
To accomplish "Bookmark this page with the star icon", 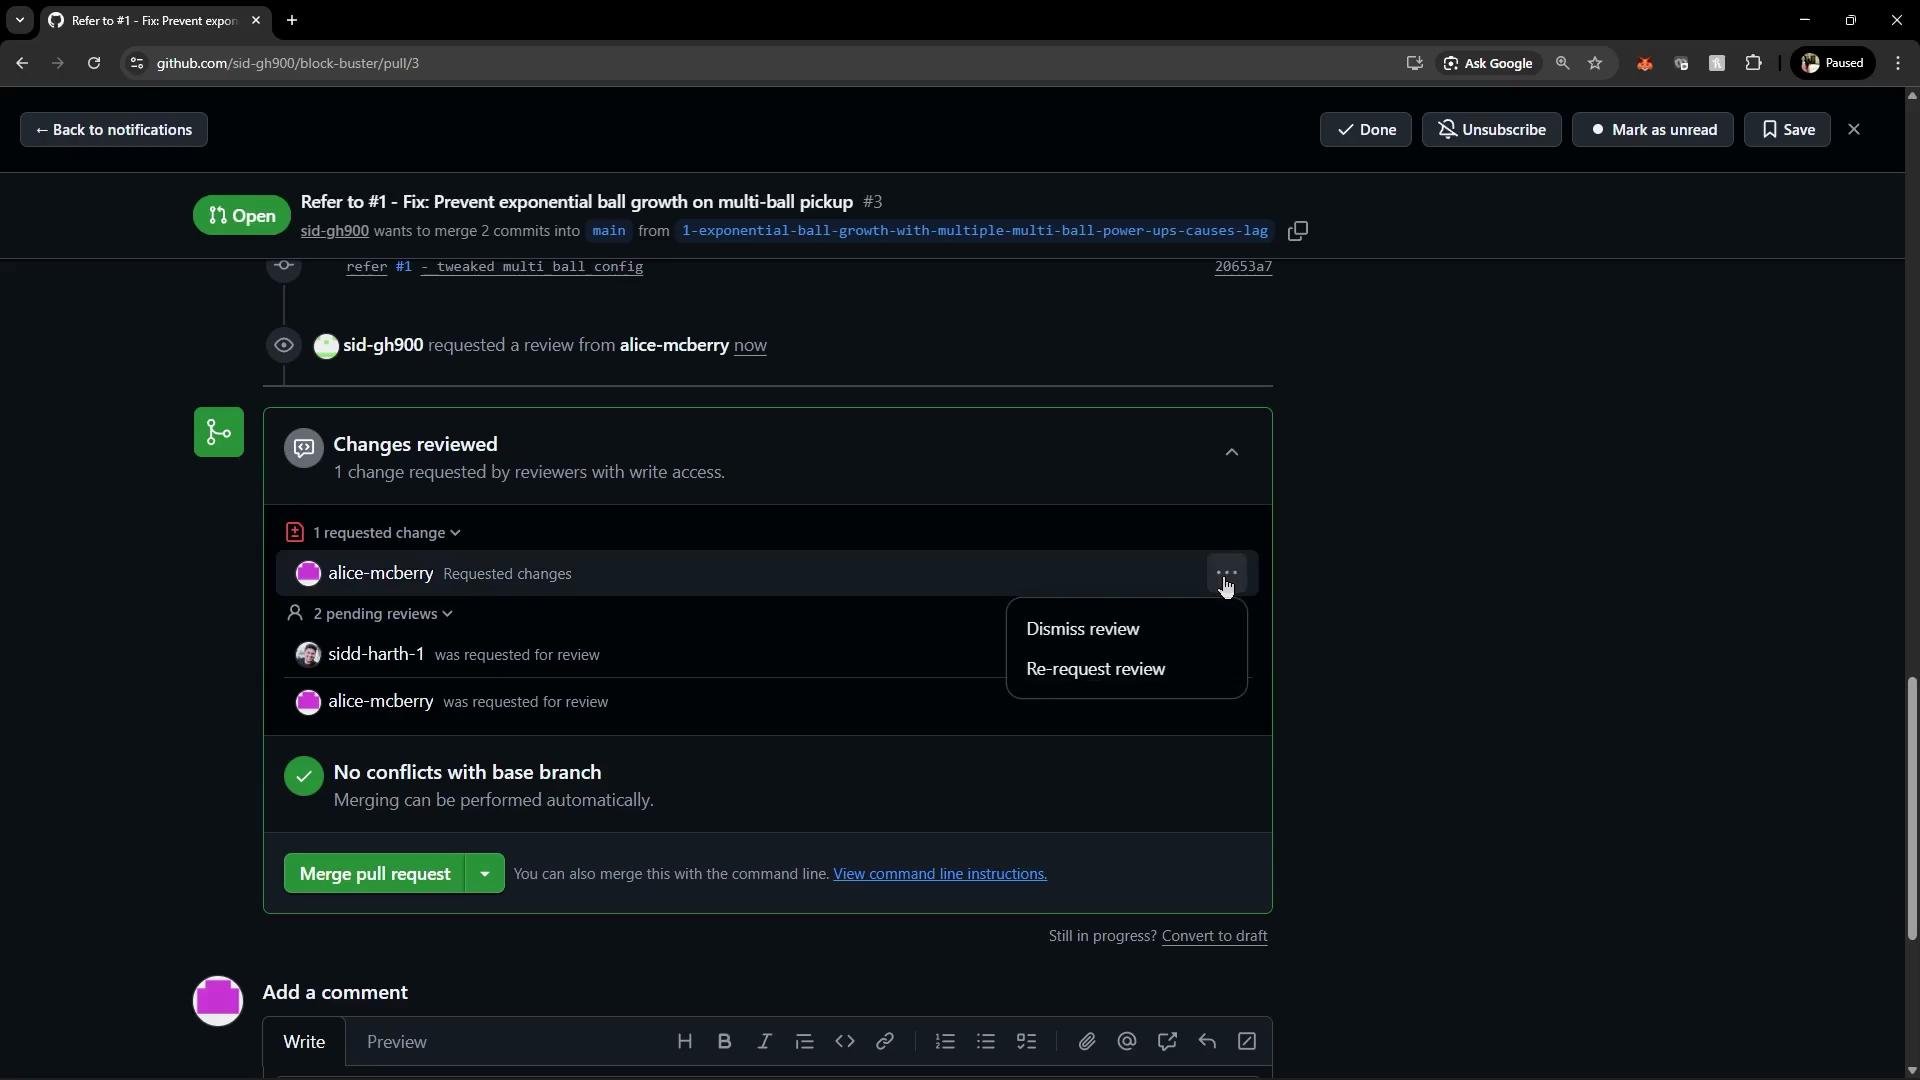I will 1595,63.
